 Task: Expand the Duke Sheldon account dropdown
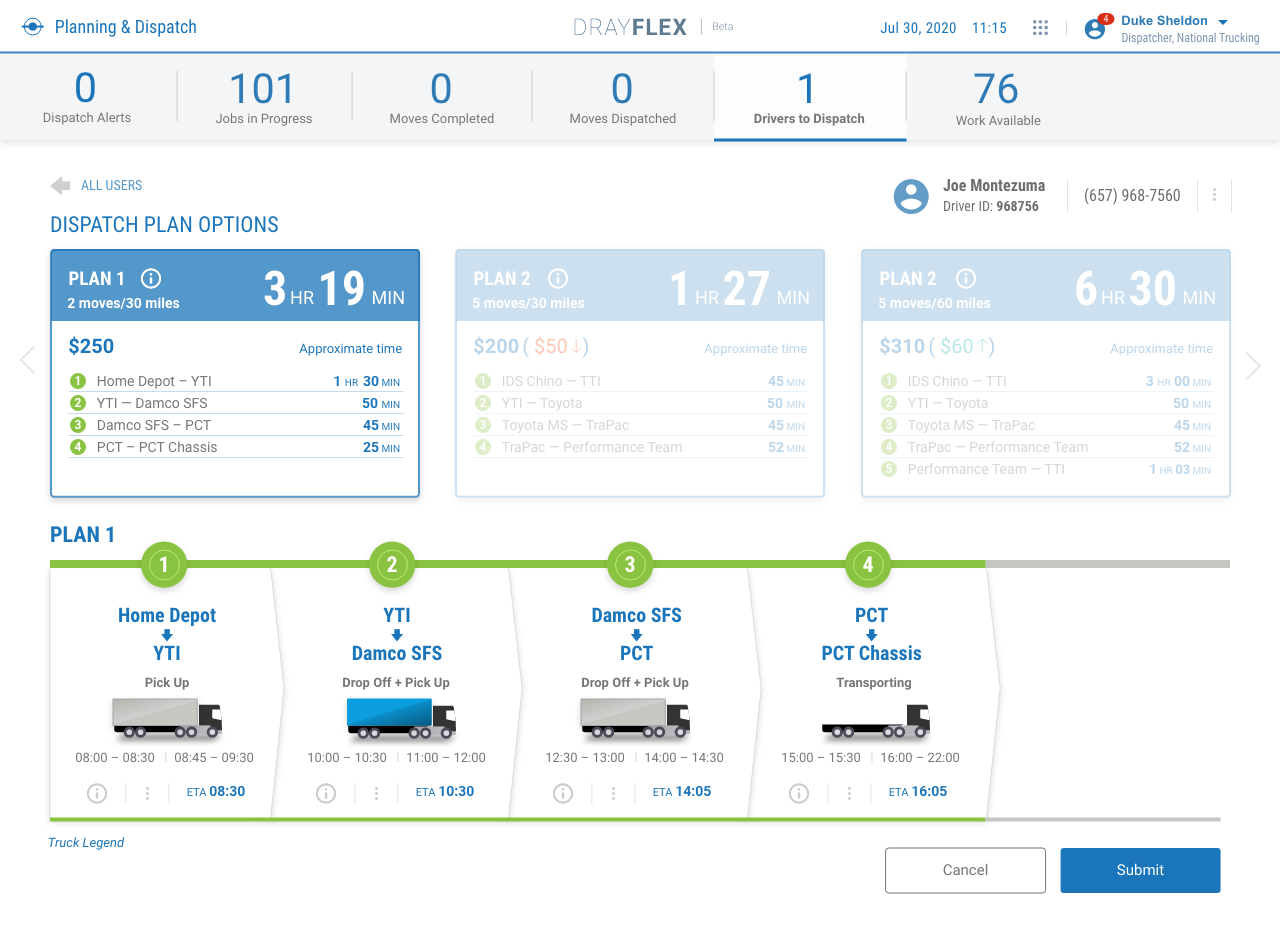click(1222, 22)
